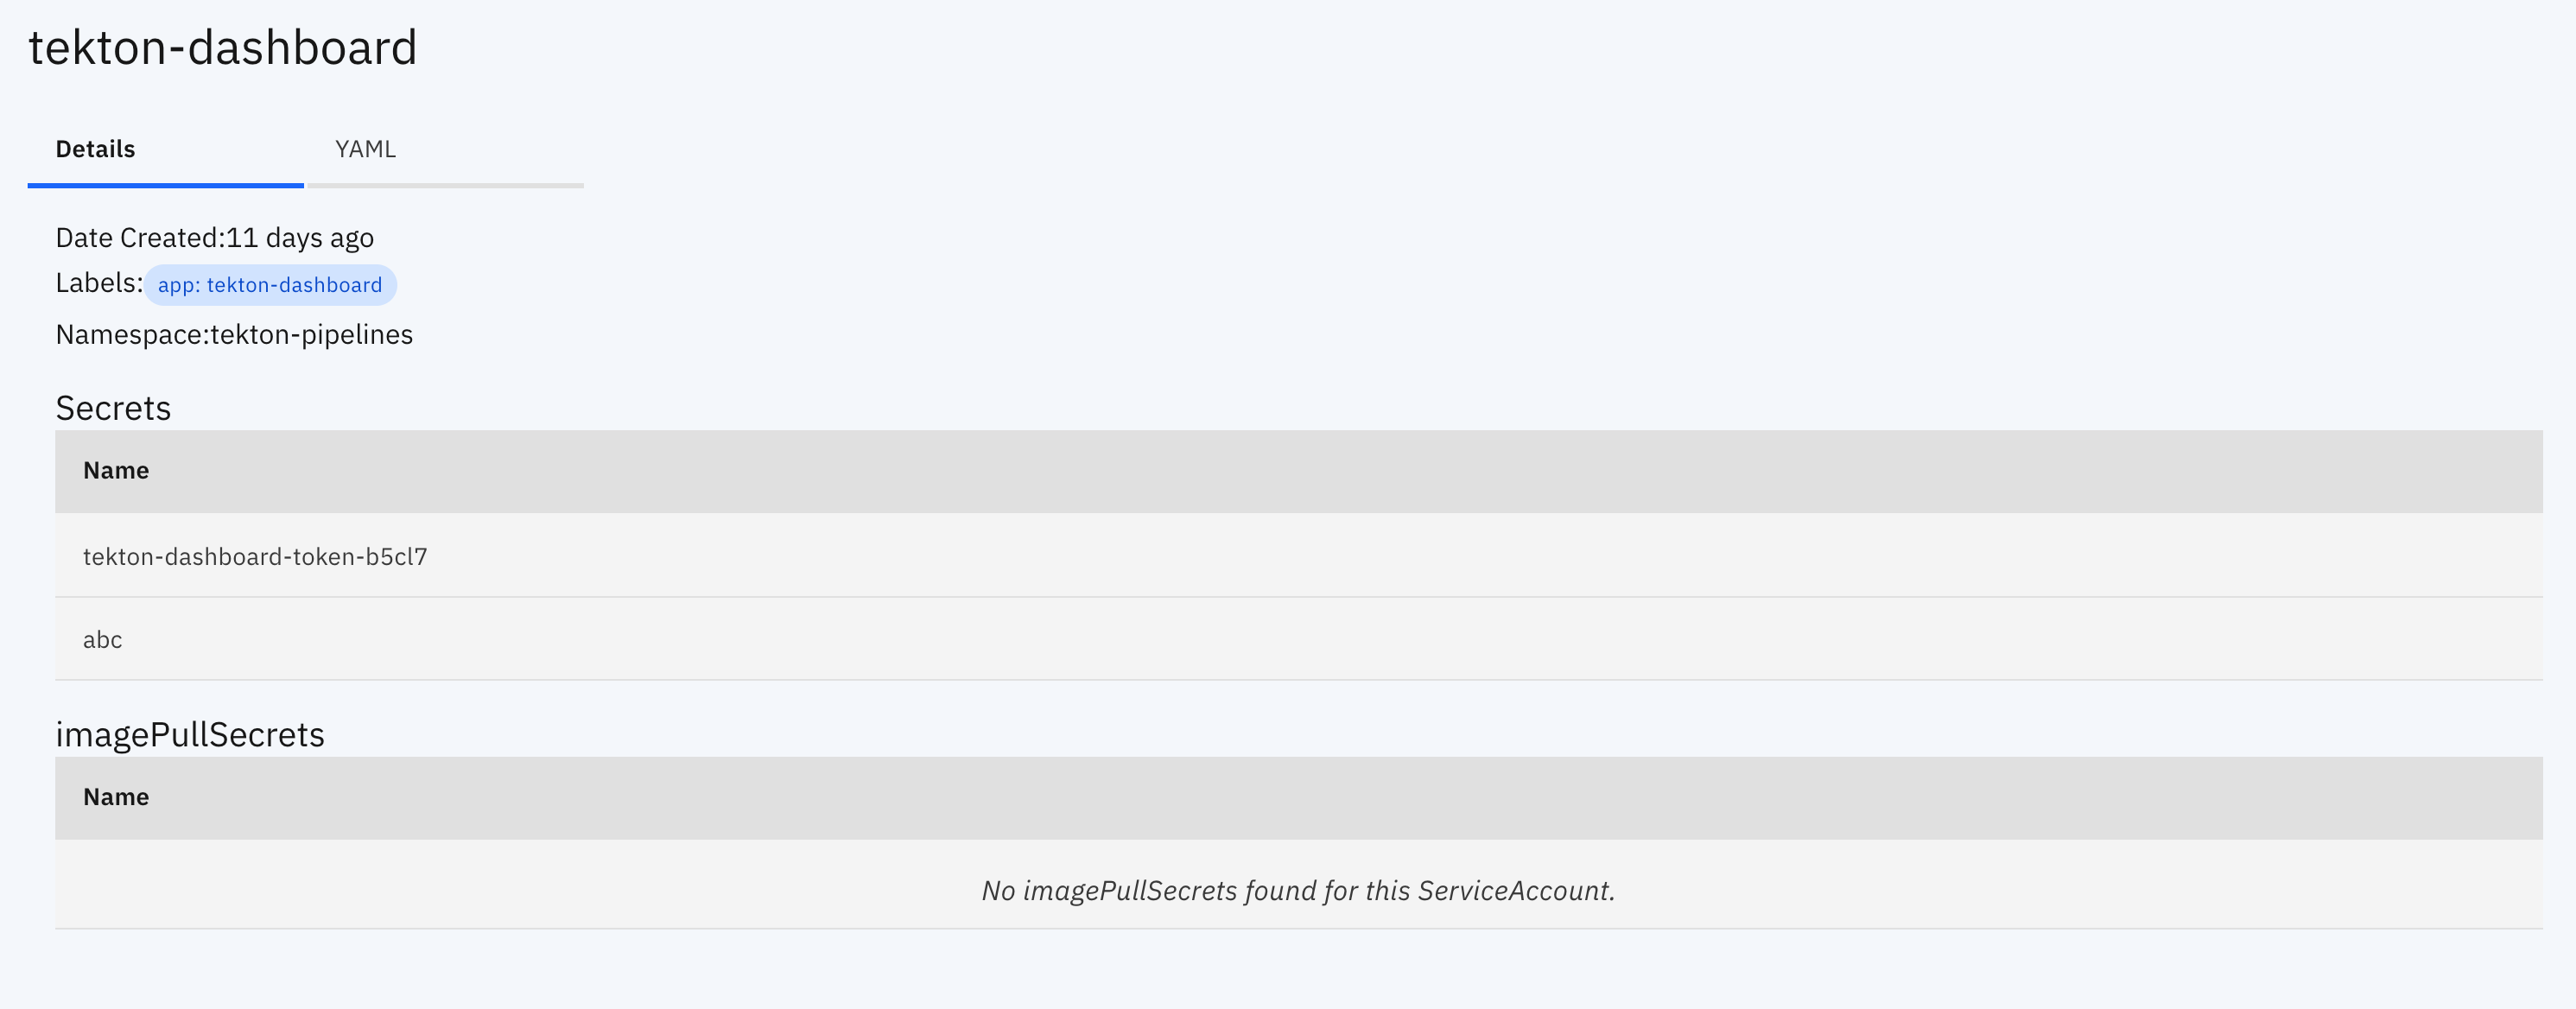Select the secret tekton-dashboard-token-b5cl7

click(x=256, y=556)
